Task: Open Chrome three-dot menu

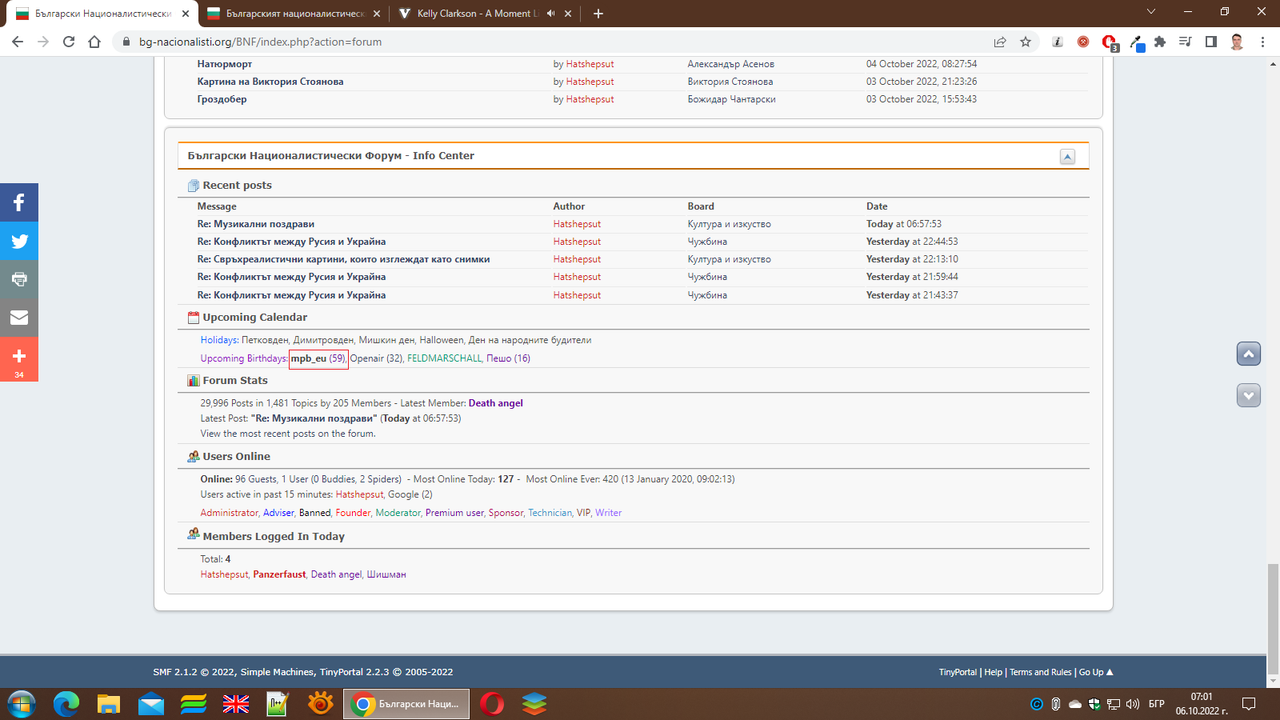Action: coord(1262,42)
